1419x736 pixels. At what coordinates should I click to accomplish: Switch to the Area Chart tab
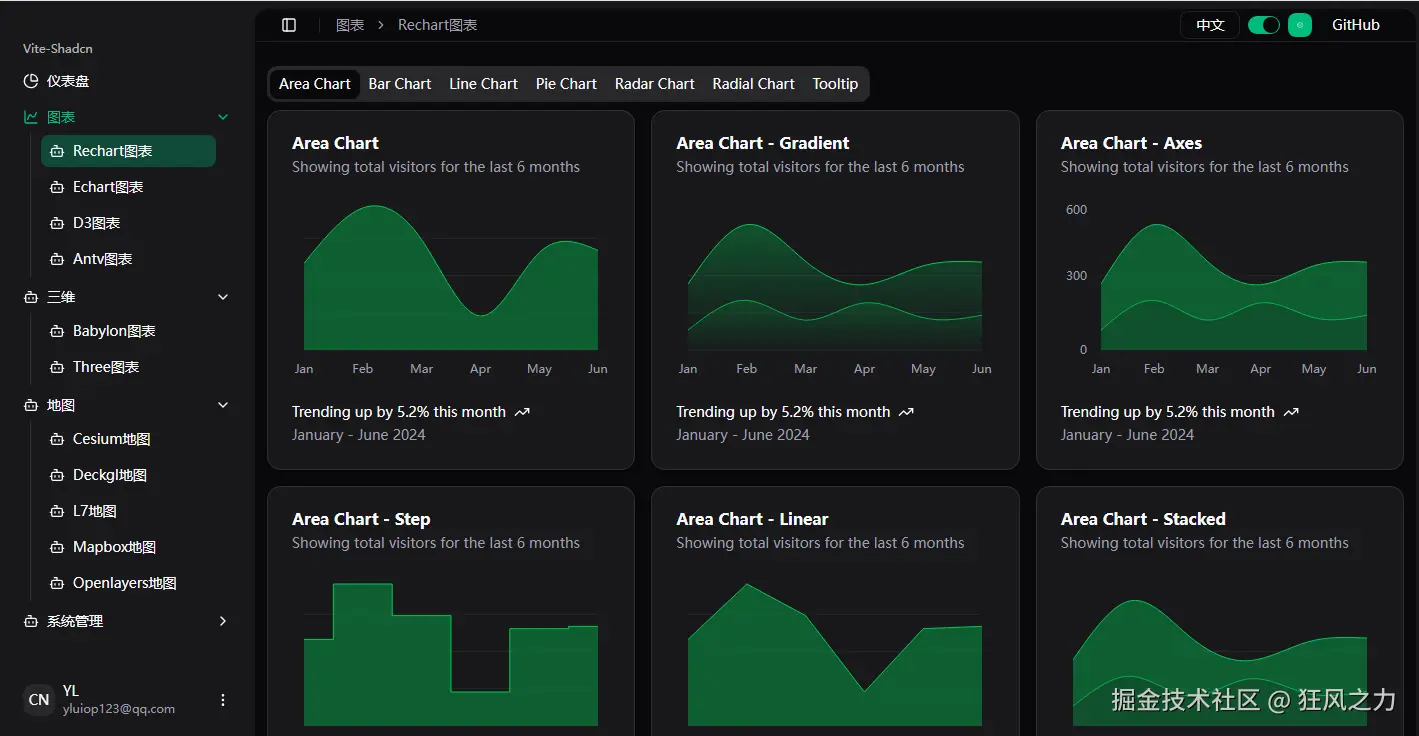pyautogui.click(x=315, y=84)
